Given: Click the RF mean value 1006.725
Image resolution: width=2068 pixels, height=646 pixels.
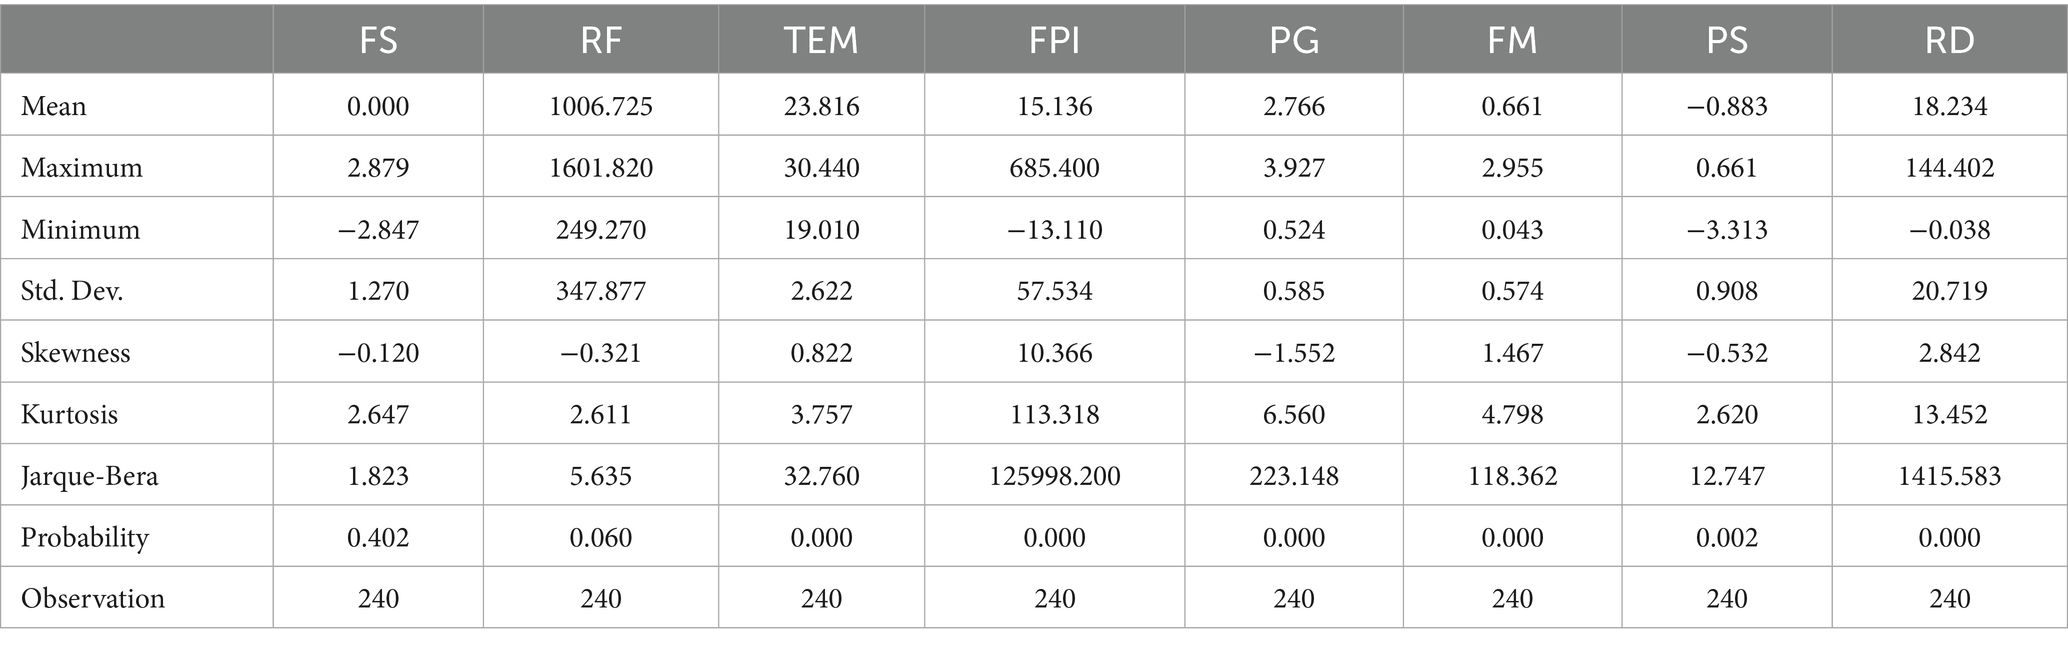Looking at the screenshot, I should tap(600, 106).
